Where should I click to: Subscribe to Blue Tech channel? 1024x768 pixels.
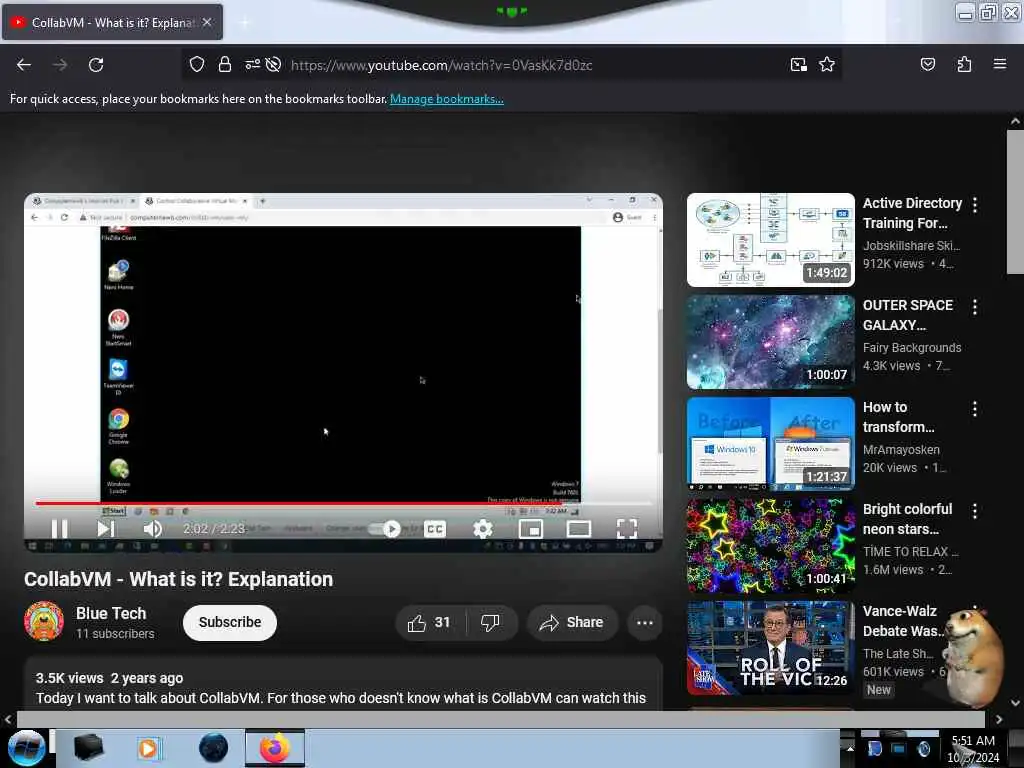[230, 622]
